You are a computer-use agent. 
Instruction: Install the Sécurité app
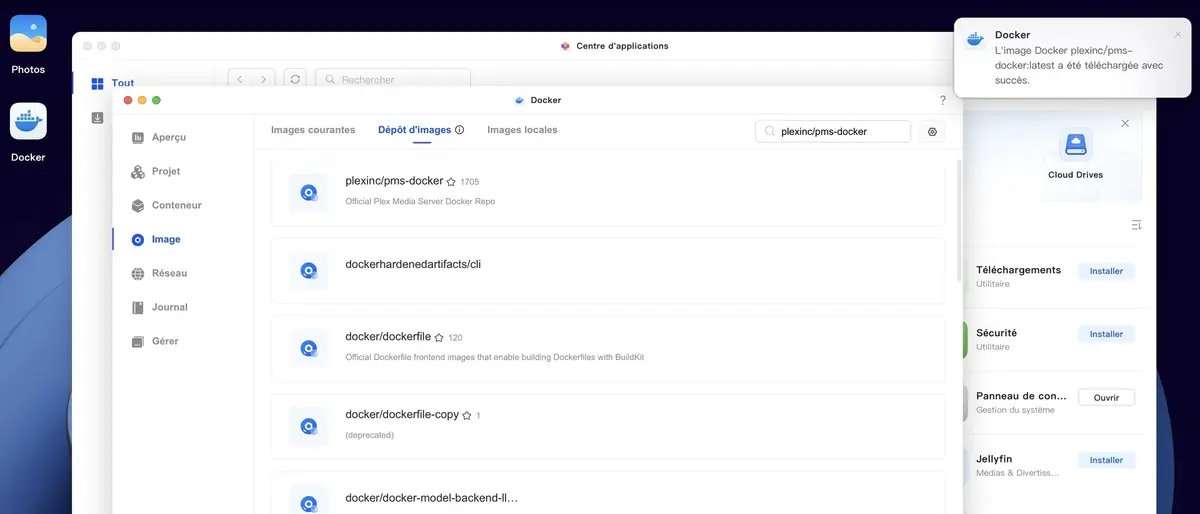pyautogui.click(x=1106, y=334)
